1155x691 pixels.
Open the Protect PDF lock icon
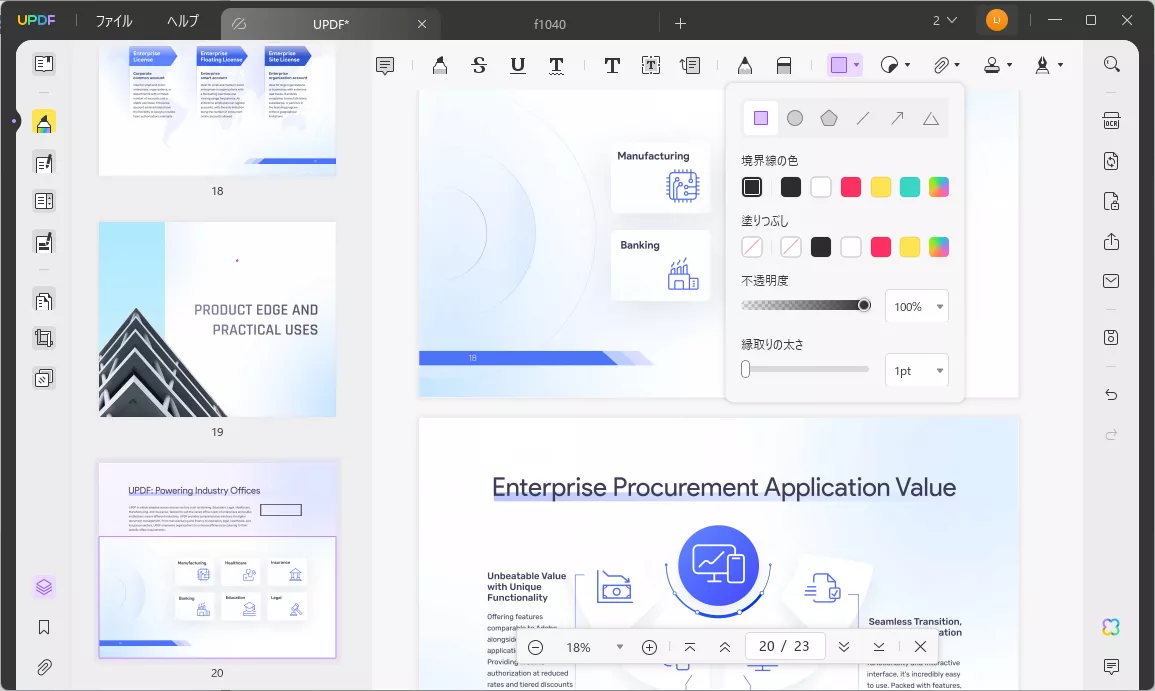point(1112,200)
